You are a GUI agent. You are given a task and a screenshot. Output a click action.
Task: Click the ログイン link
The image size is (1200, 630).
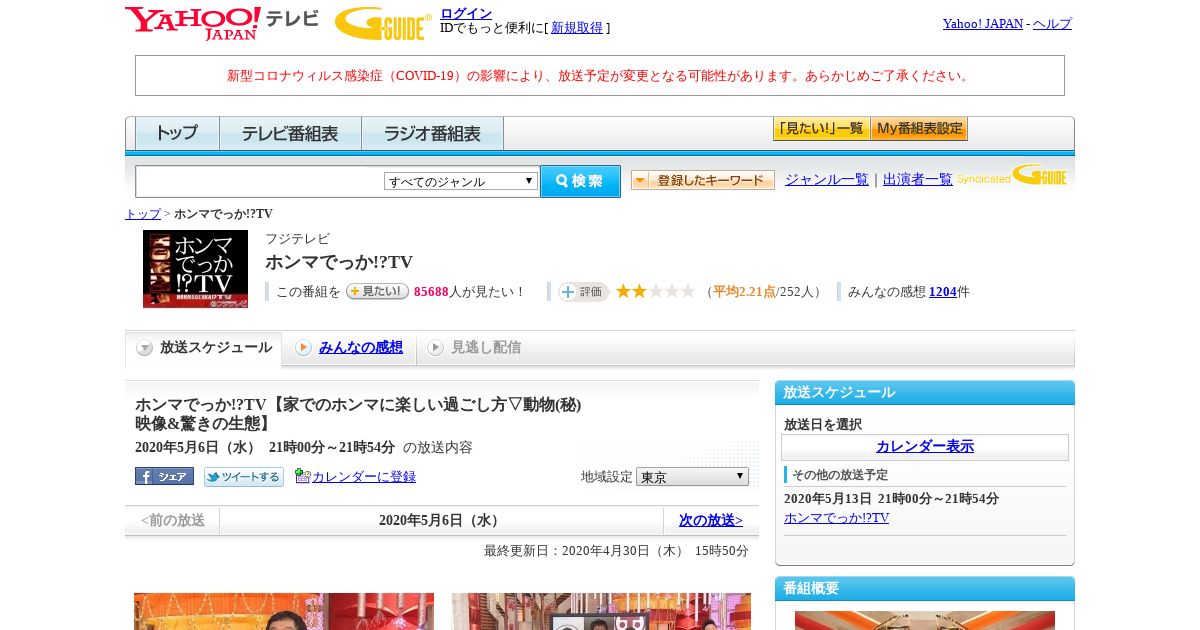466,13
